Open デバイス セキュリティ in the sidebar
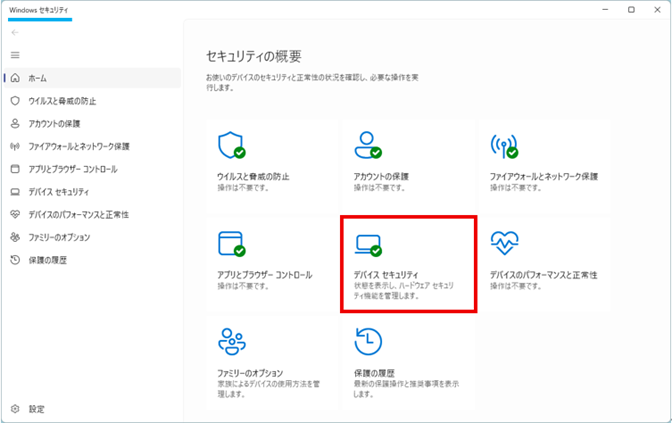The width and height of the screenshot is (672, 423). tap(58, 192)
